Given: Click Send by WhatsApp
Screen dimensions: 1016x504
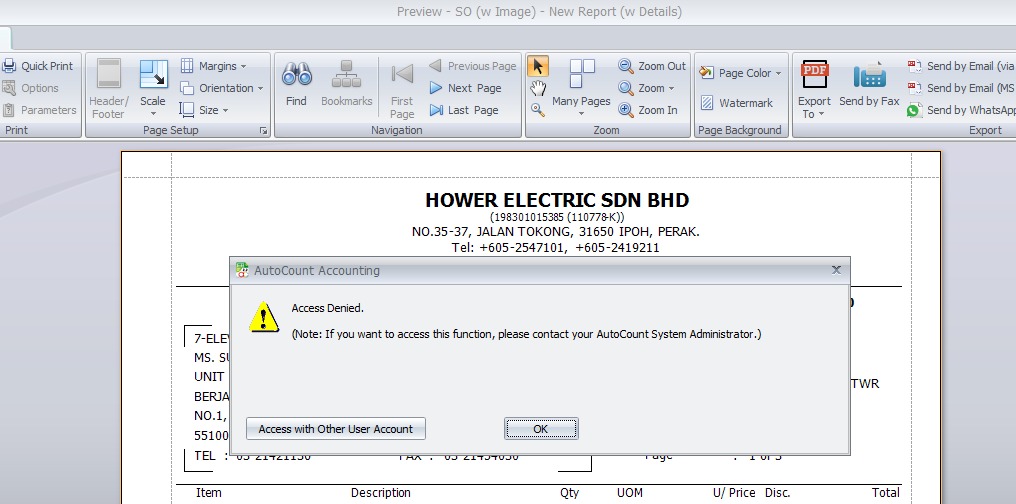Looking at the screenshot, I should (x=961, y=110).
